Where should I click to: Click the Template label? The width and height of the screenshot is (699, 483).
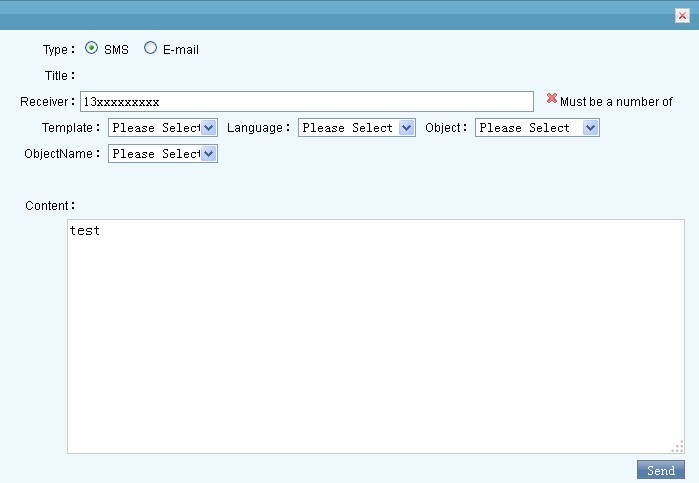(69, 128)
